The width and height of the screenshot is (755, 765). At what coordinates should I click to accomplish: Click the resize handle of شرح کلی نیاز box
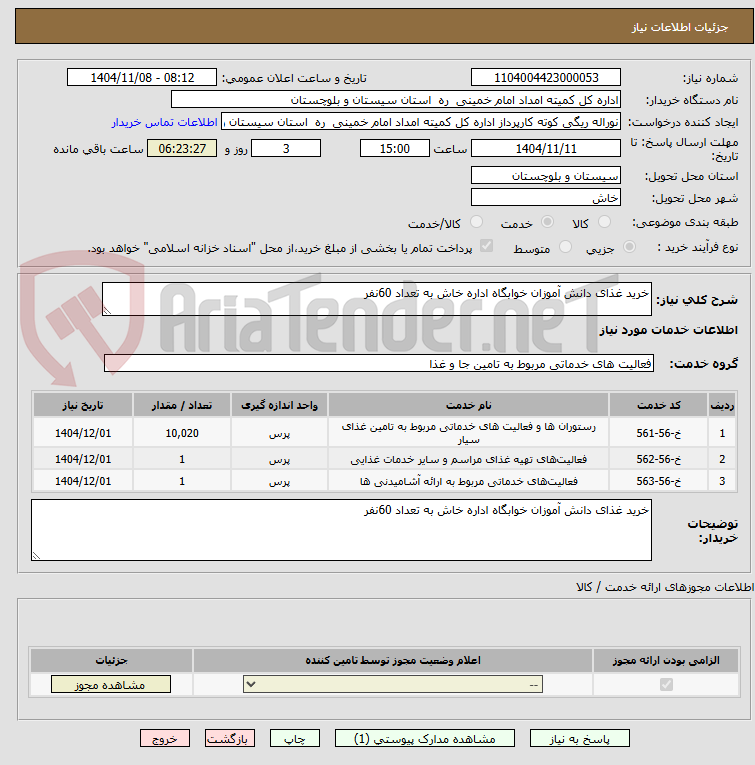pyautogui.click(x=107, y=310)
